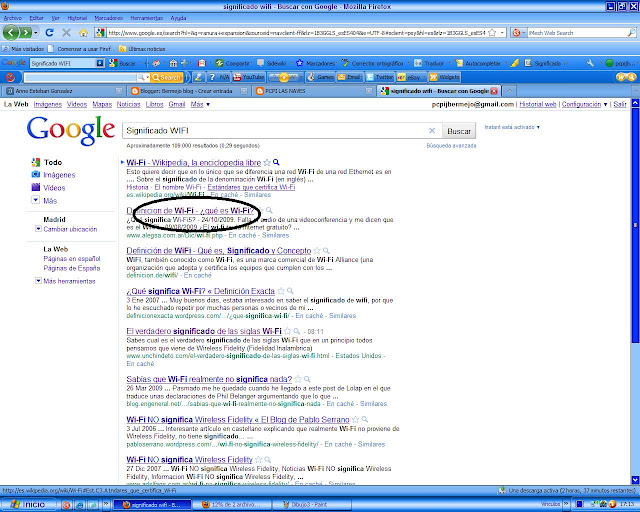Open Google Toolbar search box dropdown
640x512 pixels.
coord(100,63)
